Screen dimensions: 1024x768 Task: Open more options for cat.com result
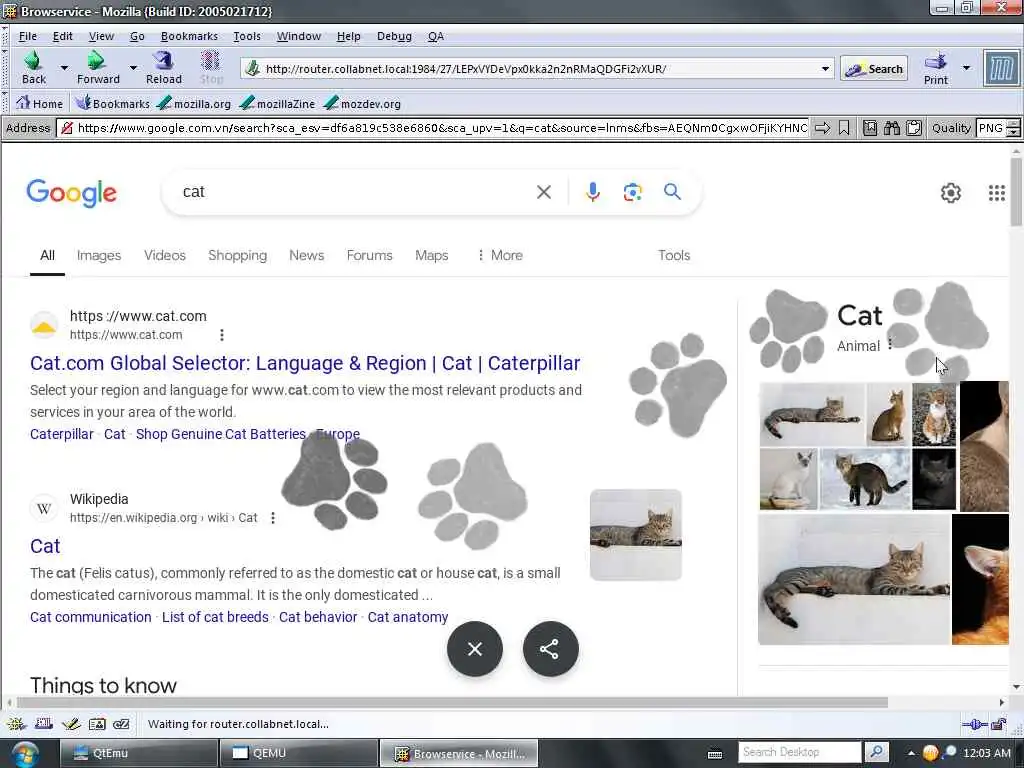click(222, 335)
